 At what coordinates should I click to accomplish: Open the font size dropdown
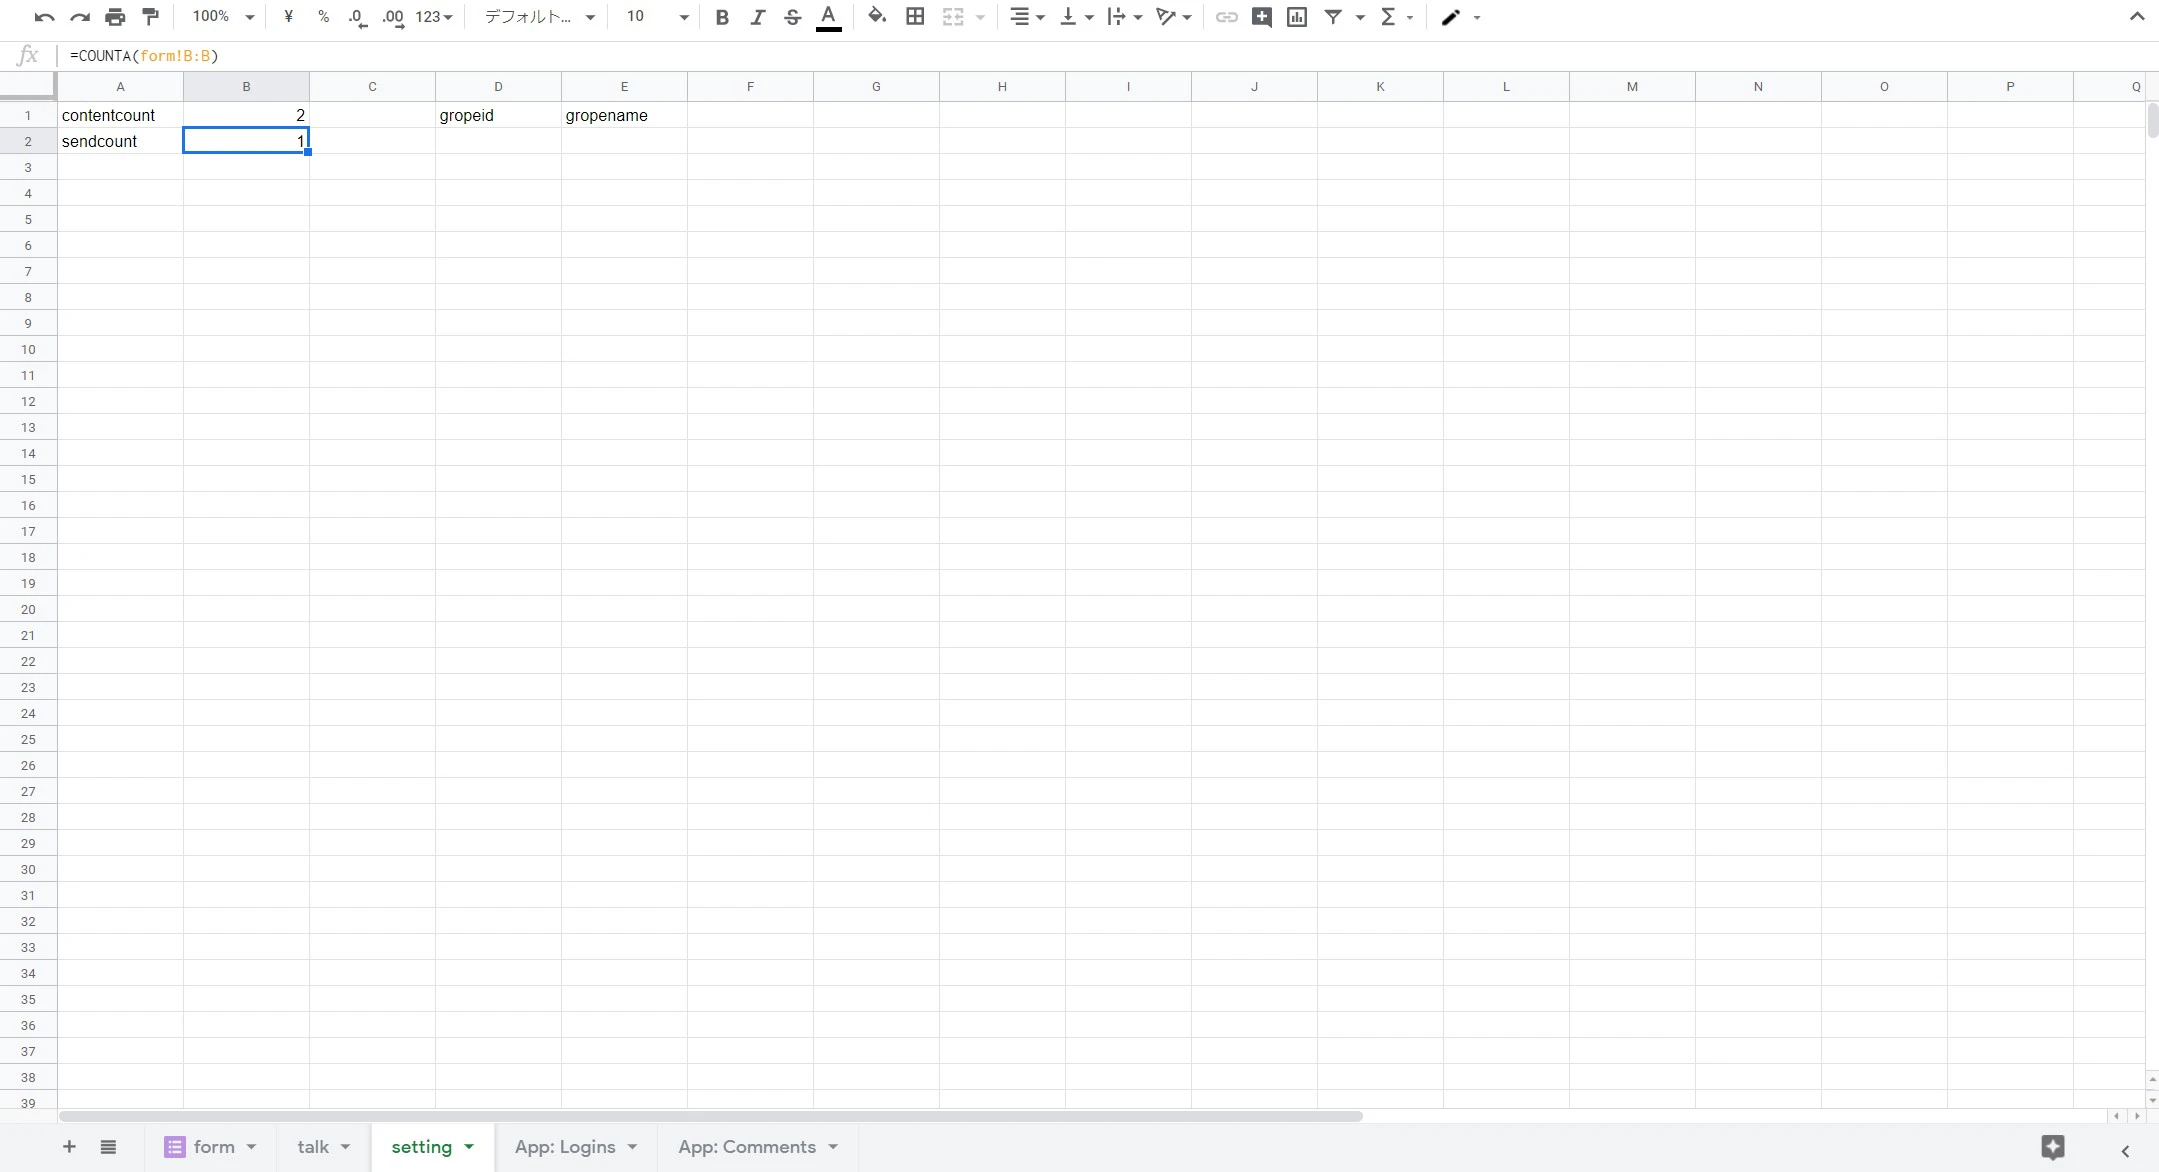(x=657, y=17)
